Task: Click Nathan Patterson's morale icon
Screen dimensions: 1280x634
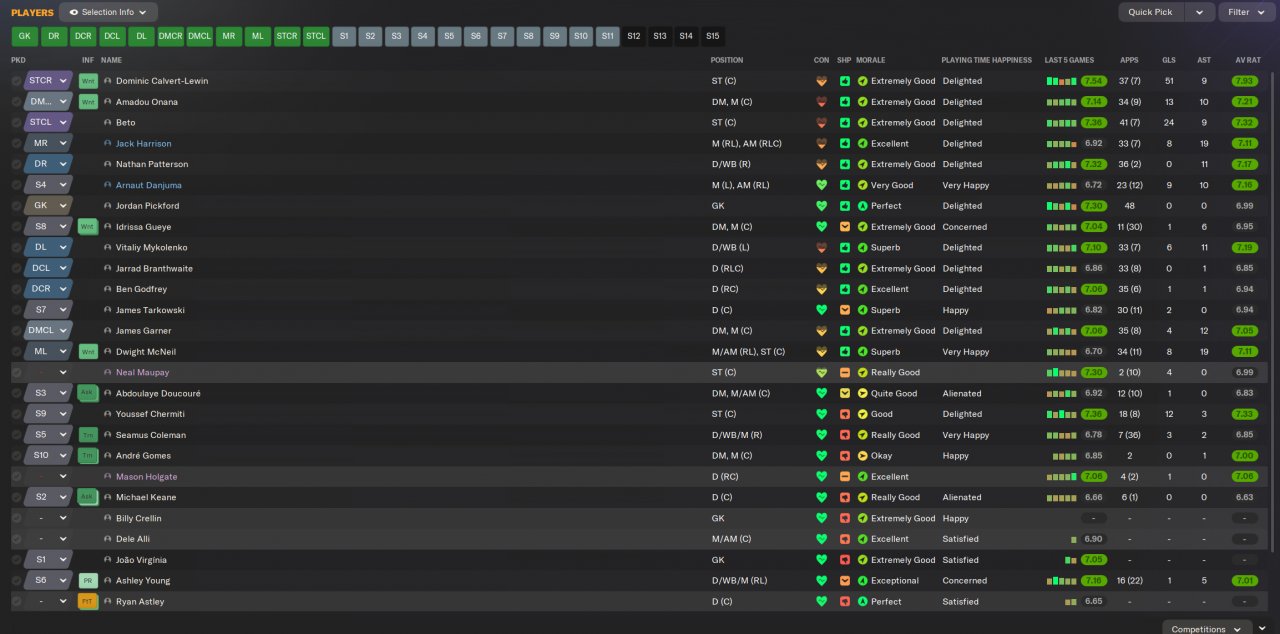Action: click(862, 164)
